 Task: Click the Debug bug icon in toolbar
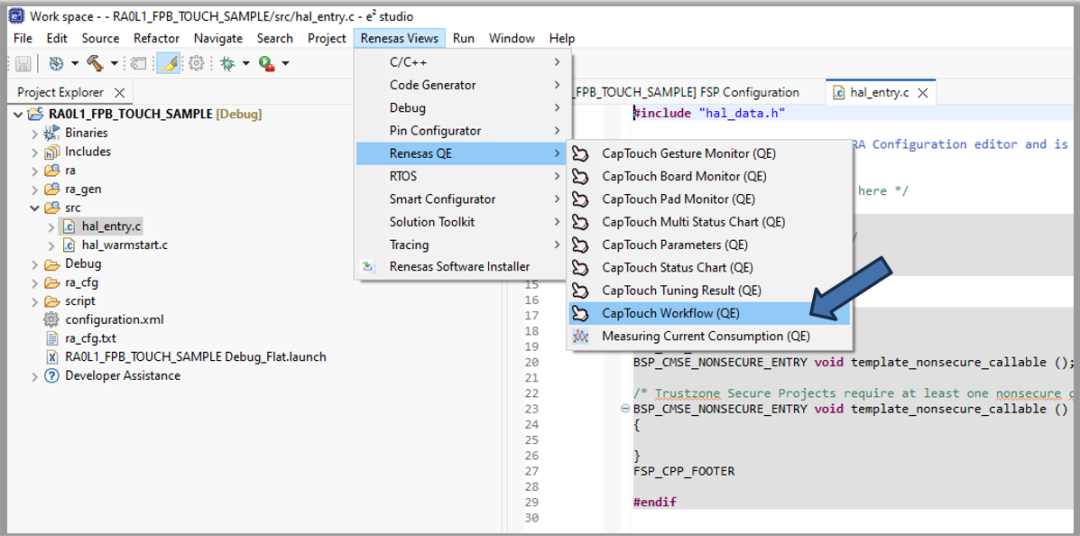click(x=228, y=63)
